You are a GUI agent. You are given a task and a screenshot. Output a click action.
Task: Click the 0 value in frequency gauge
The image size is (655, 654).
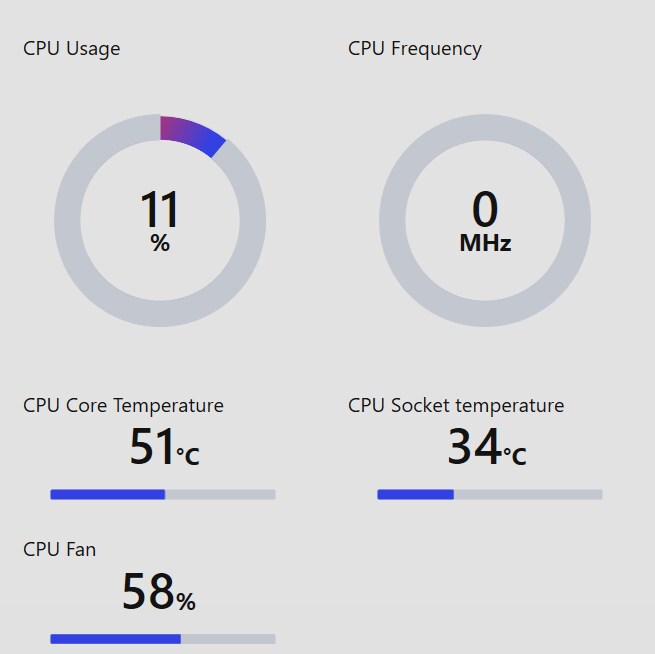pyautogui.click(x=485, y=210)
